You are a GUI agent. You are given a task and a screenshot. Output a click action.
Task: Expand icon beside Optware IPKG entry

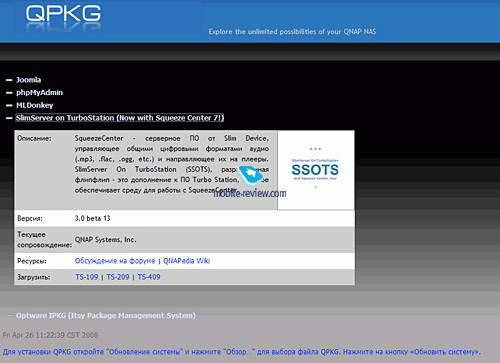(9, 316)
